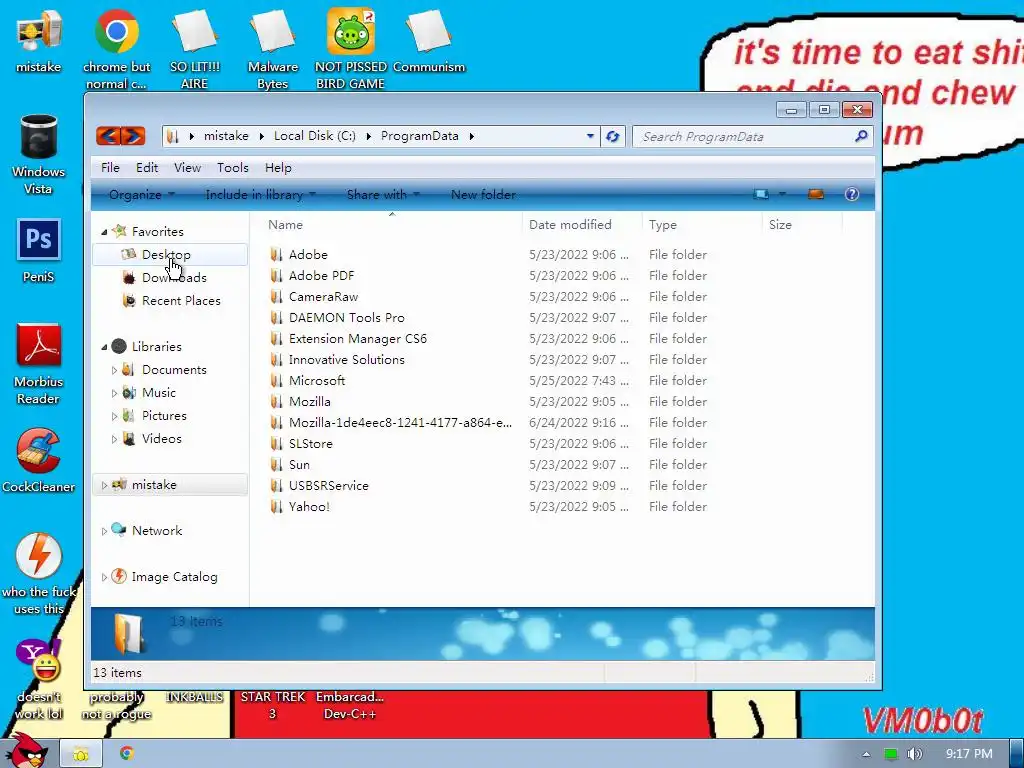Screen dimensions: 1024x768
Task: Expand the Documents library
Action: pos(114,370)
